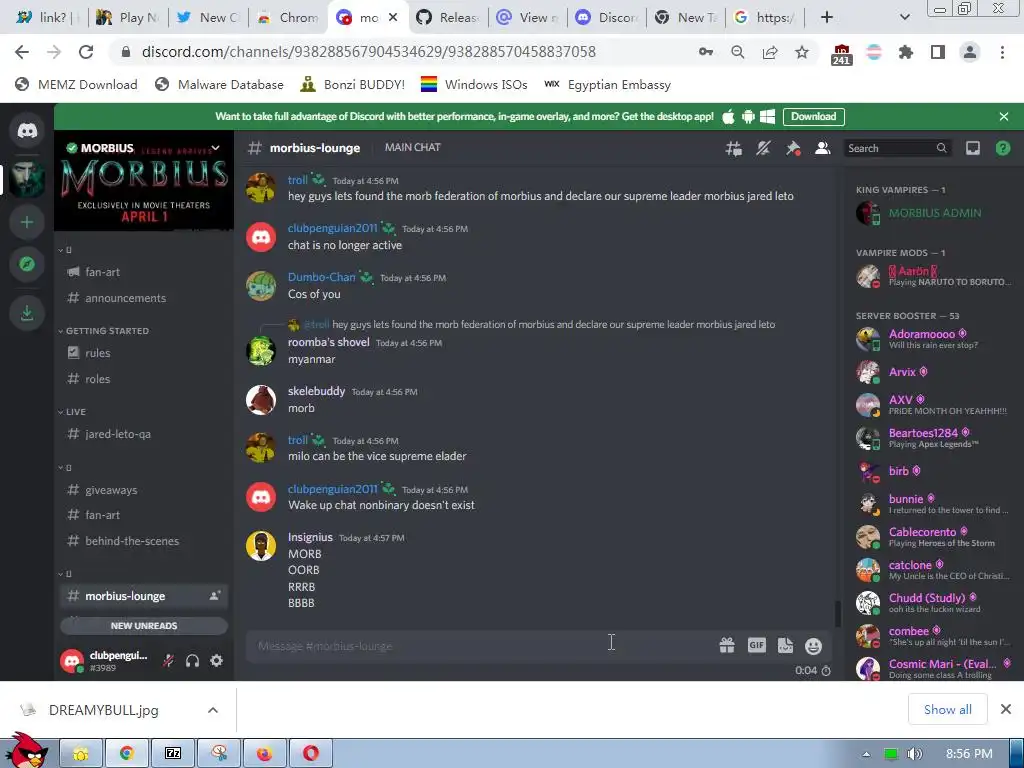Dismiss the desktop app green banner
Viewport: 1024px width, 768px height.
click(1004, 116)
